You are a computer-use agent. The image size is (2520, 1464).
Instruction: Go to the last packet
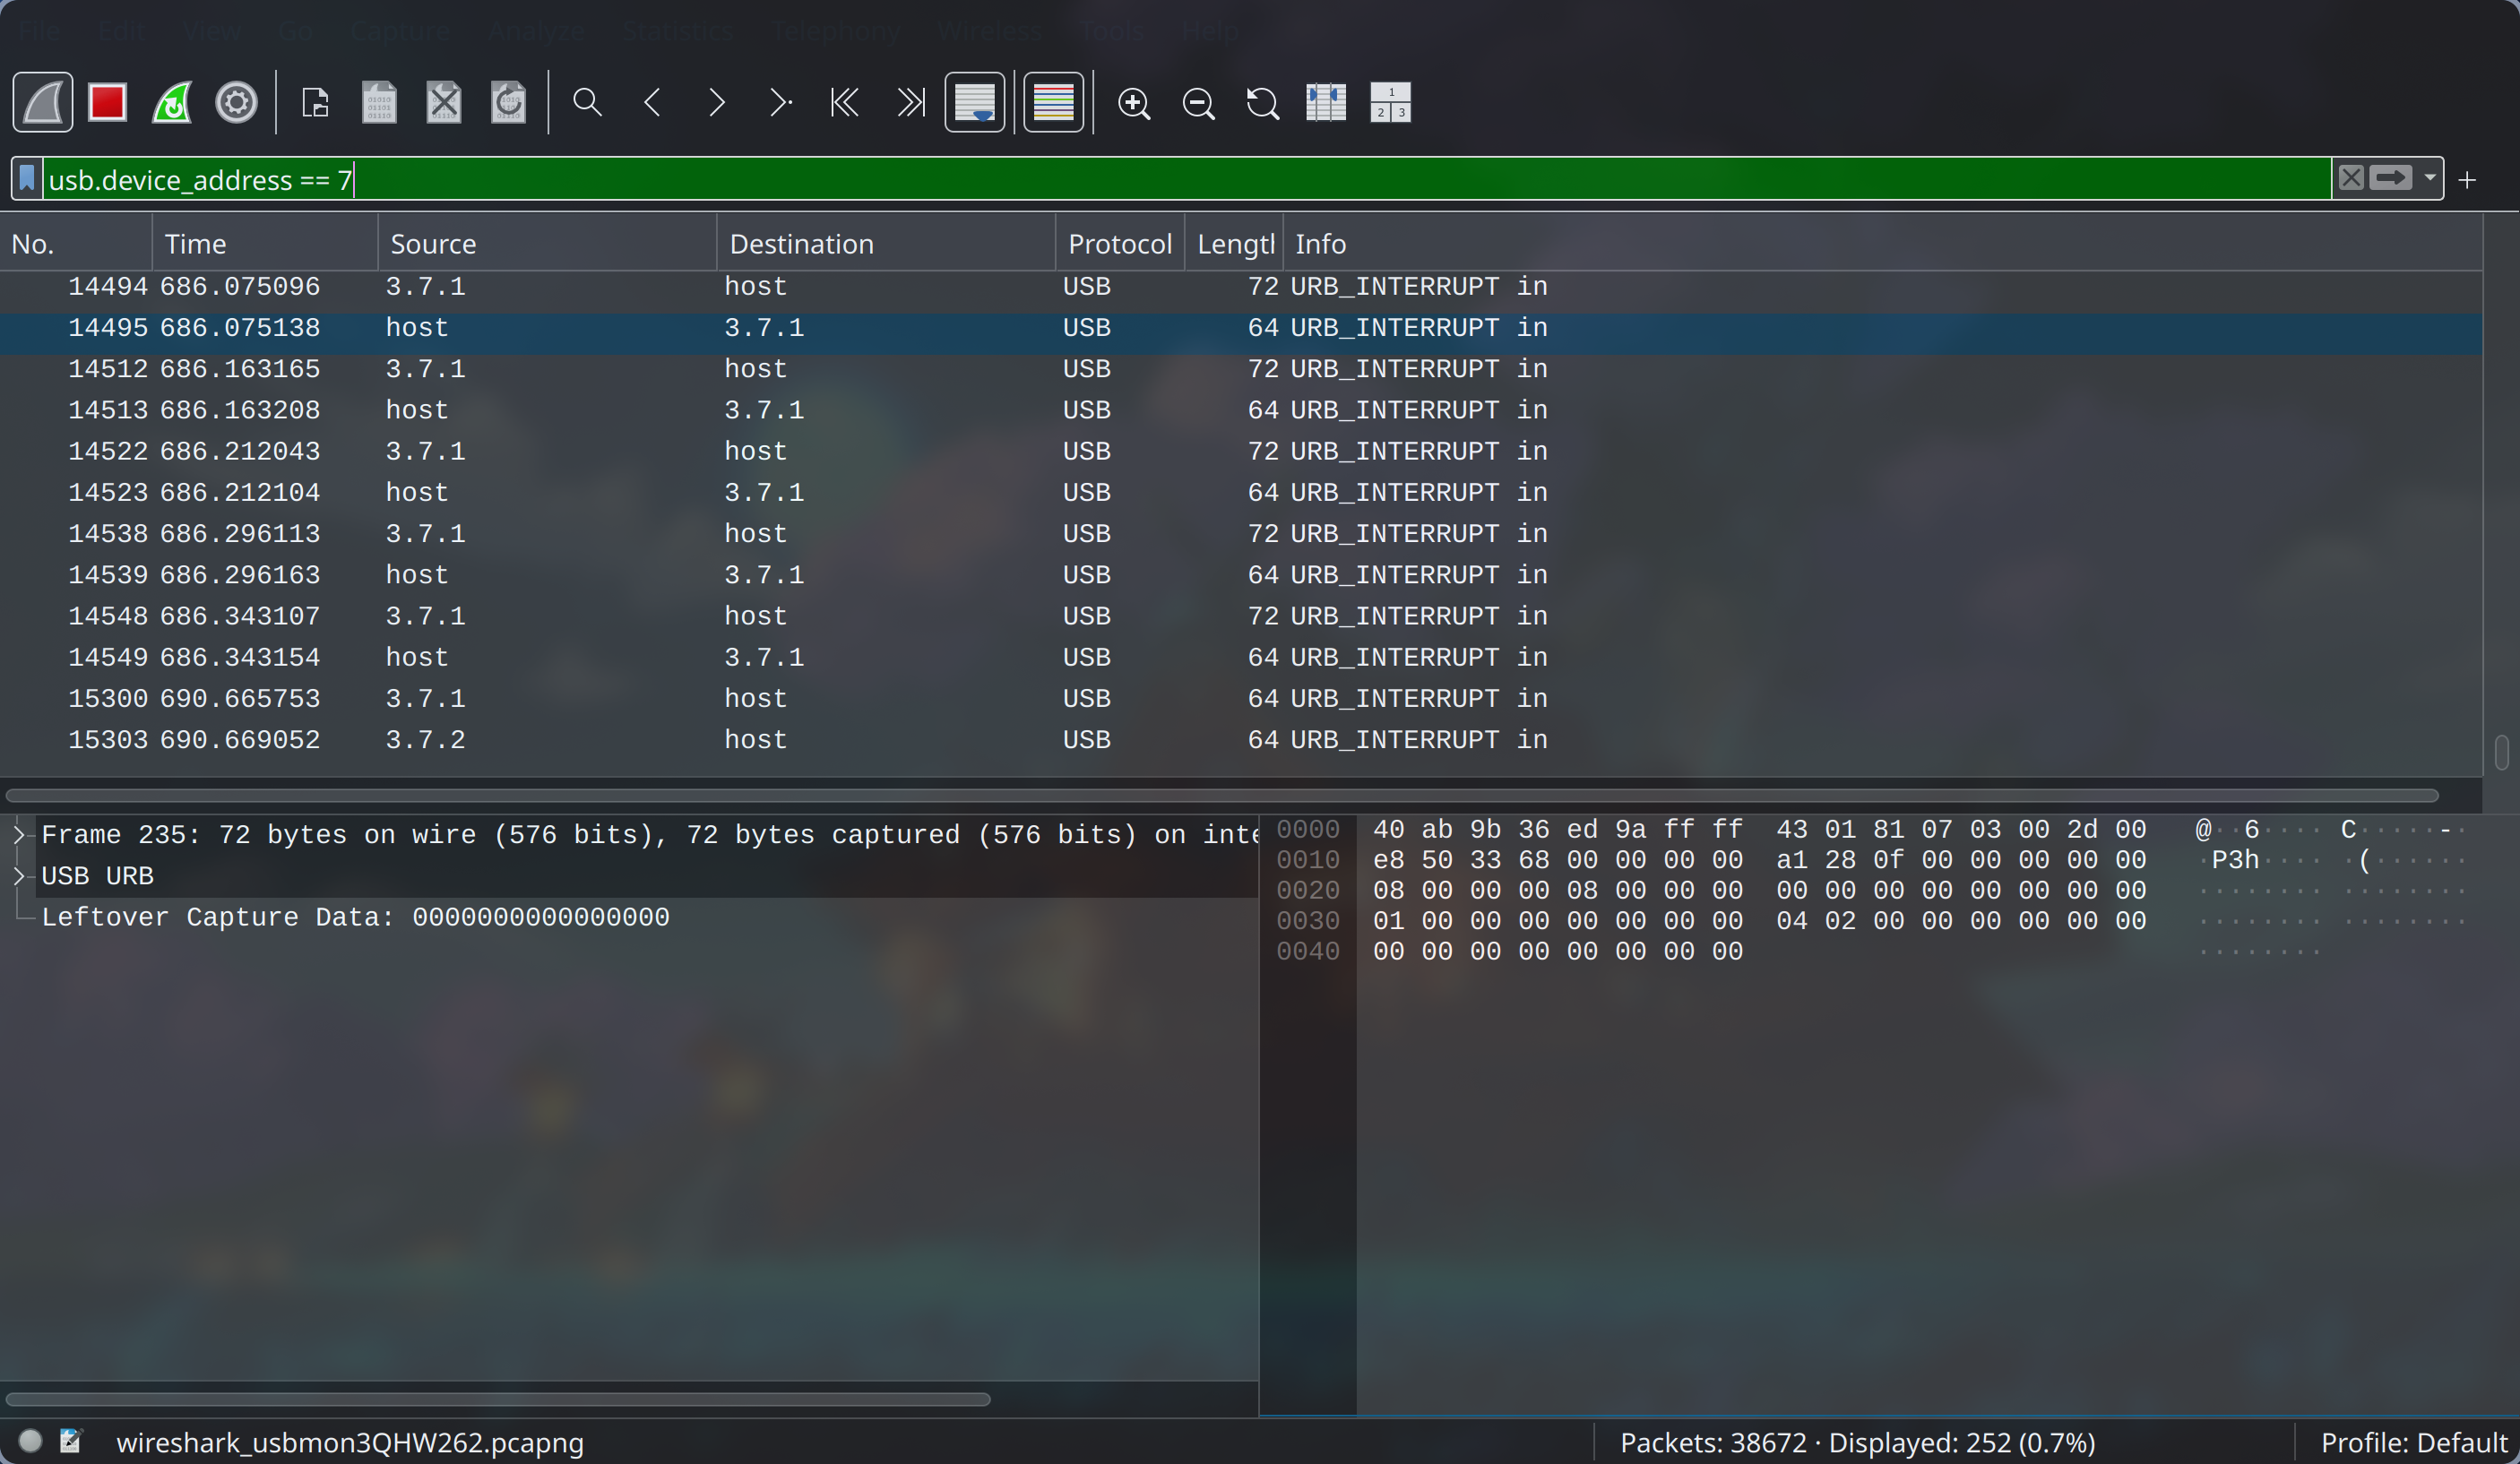(x=910, y=103)
